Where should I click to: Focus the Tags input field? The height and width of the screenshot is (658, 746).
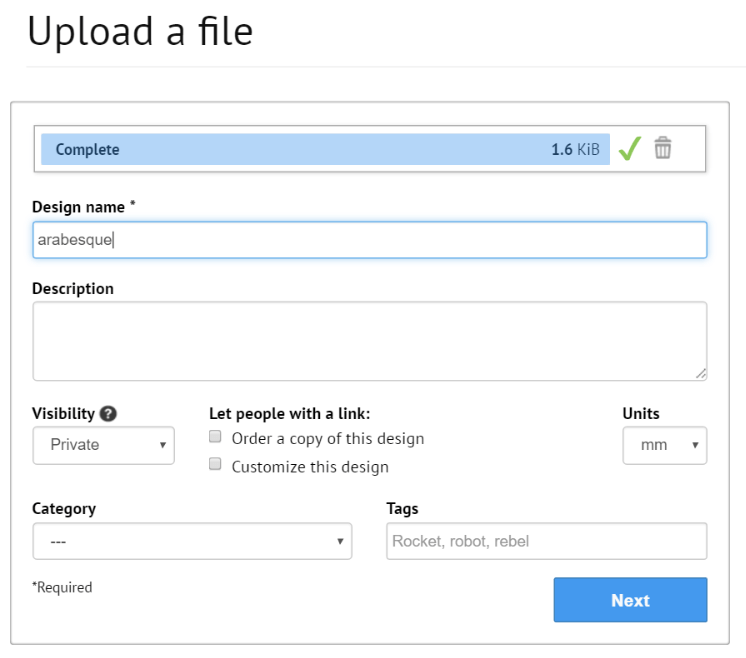point(547,541)
